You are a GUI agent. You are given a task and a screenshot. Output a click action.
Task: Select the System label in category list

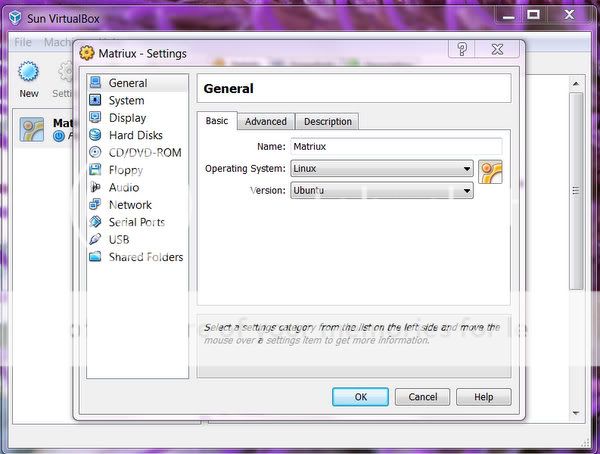point(126,101)
